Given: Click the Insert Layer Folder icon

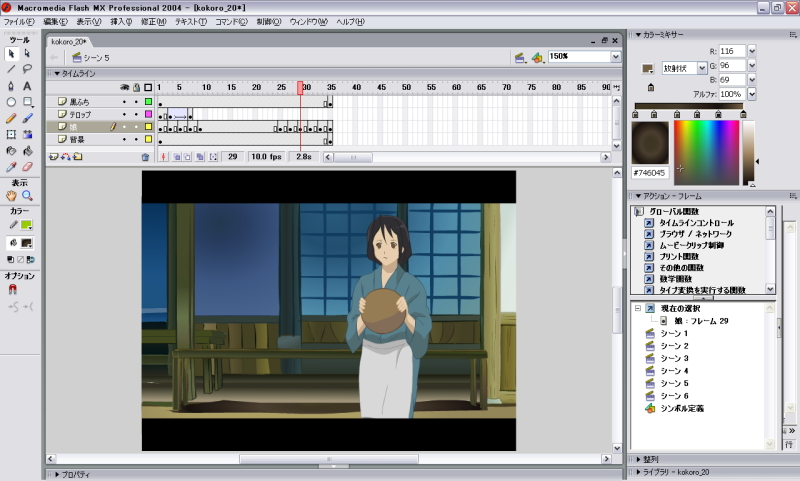Looking at the screenshot, I should (x=78, y=157).
